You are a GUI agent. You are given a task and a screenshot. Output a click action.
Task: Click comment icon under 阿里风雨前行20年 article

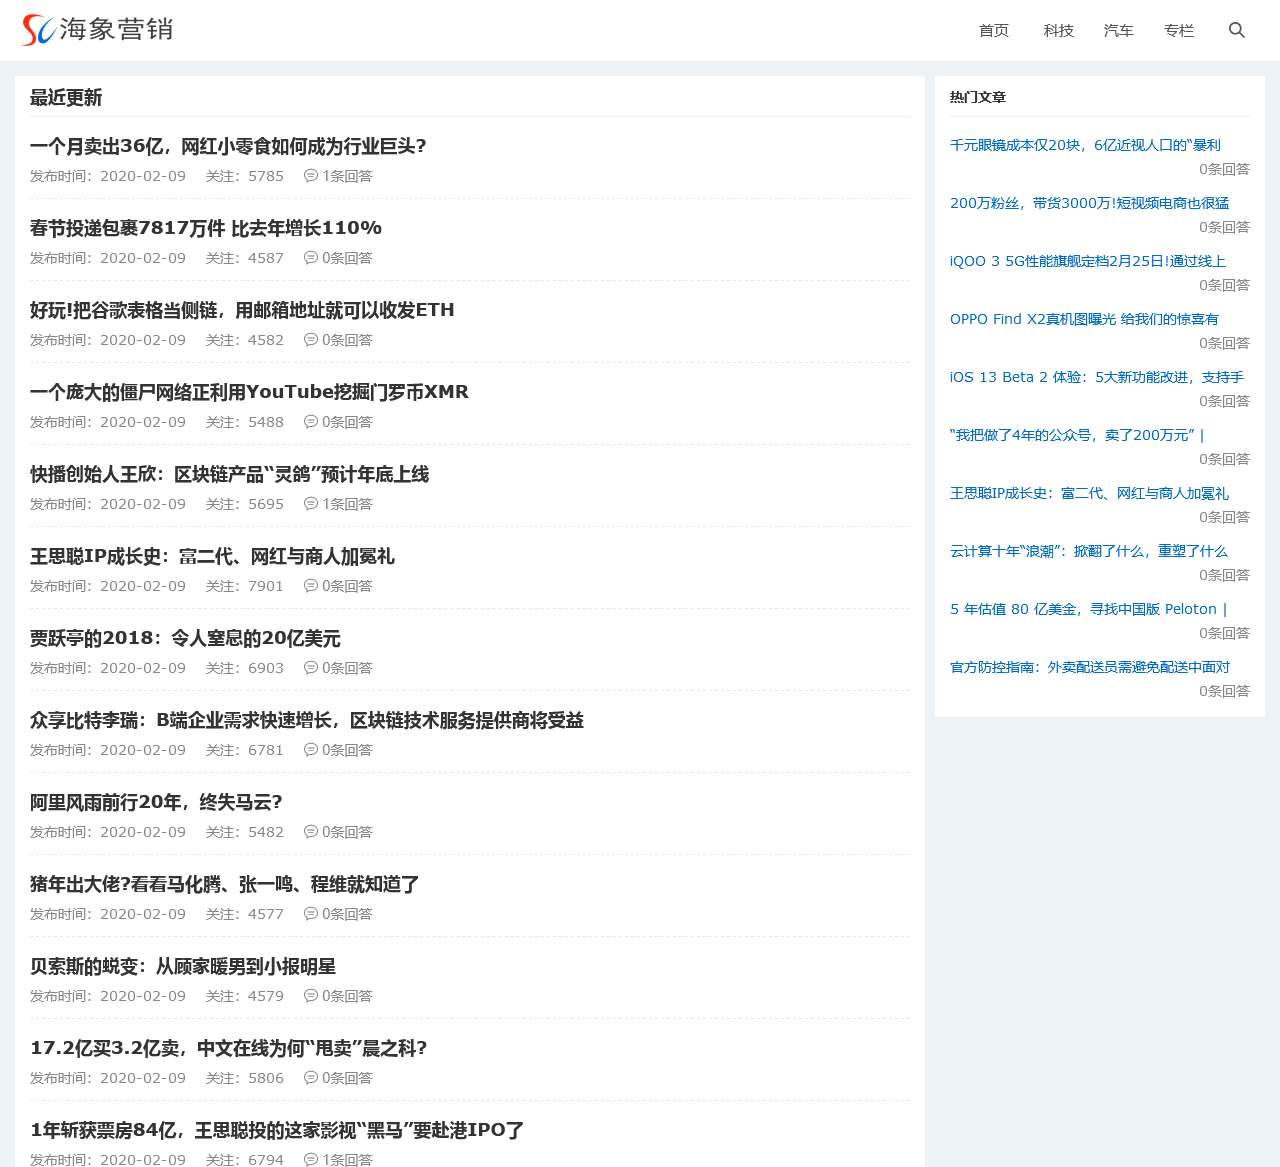tap(311, 832)
